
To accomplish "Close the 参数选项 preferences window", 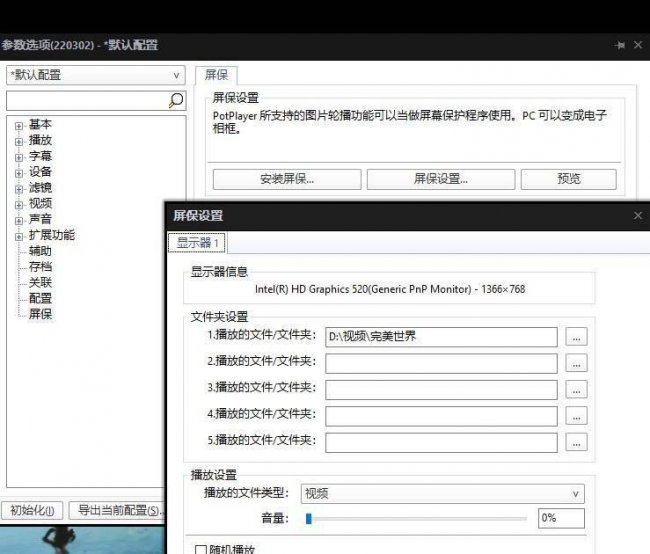I will click(638, 45).
